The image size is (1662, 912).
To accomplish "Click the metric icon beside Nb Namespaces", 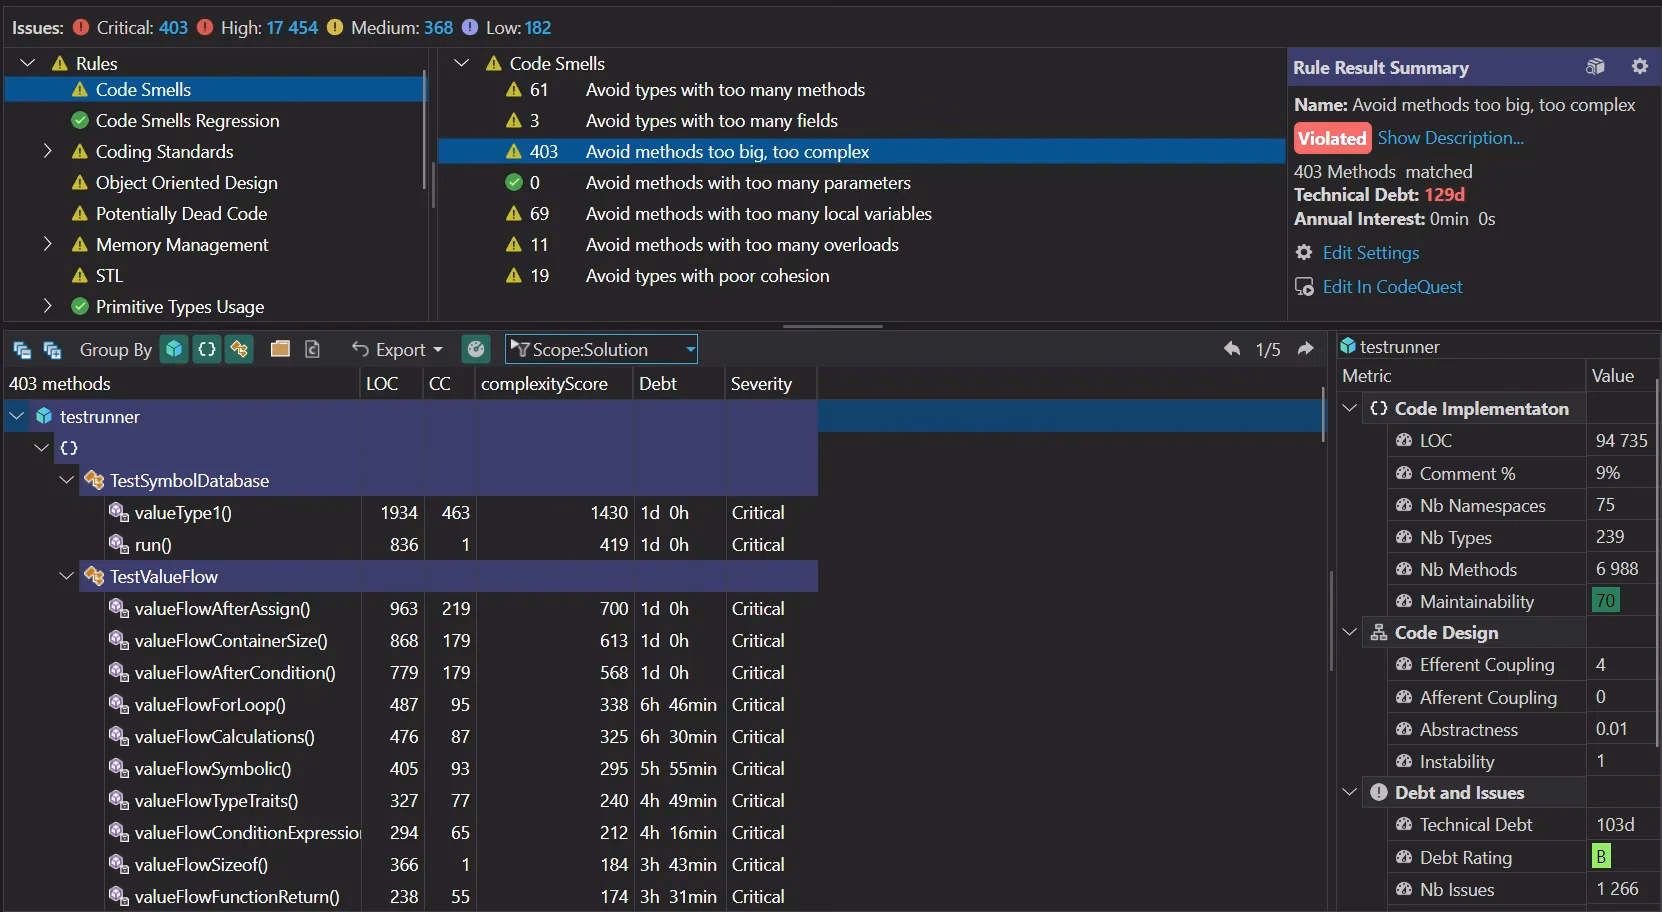I will (1404, 505).
